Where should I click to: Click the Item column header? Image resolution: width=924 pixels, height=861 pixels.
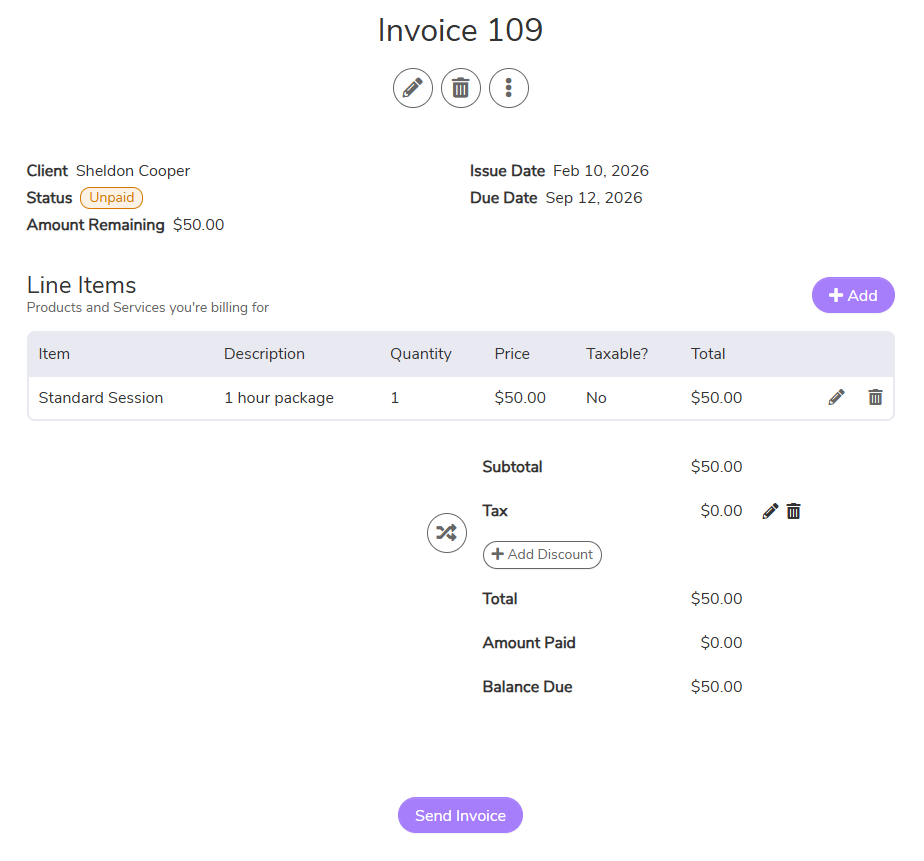tap(54, 354)
